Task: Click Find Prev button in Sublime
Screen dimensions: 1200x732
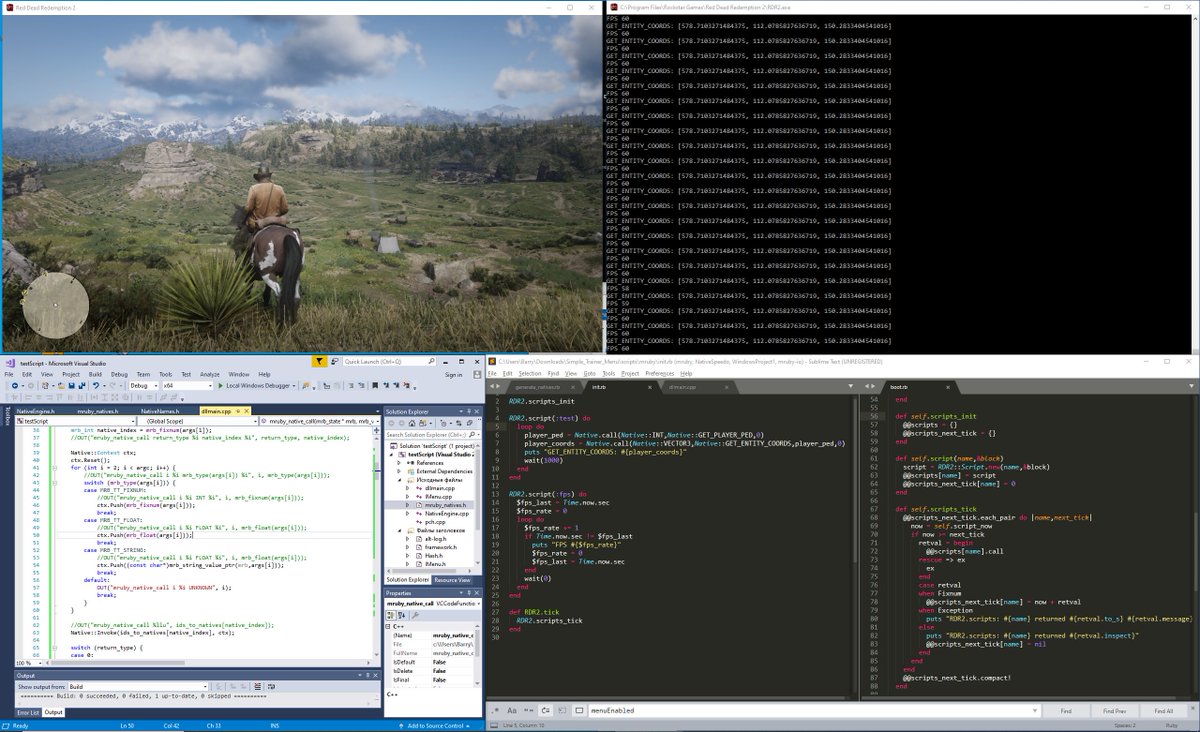Action: pos(1115,711)
